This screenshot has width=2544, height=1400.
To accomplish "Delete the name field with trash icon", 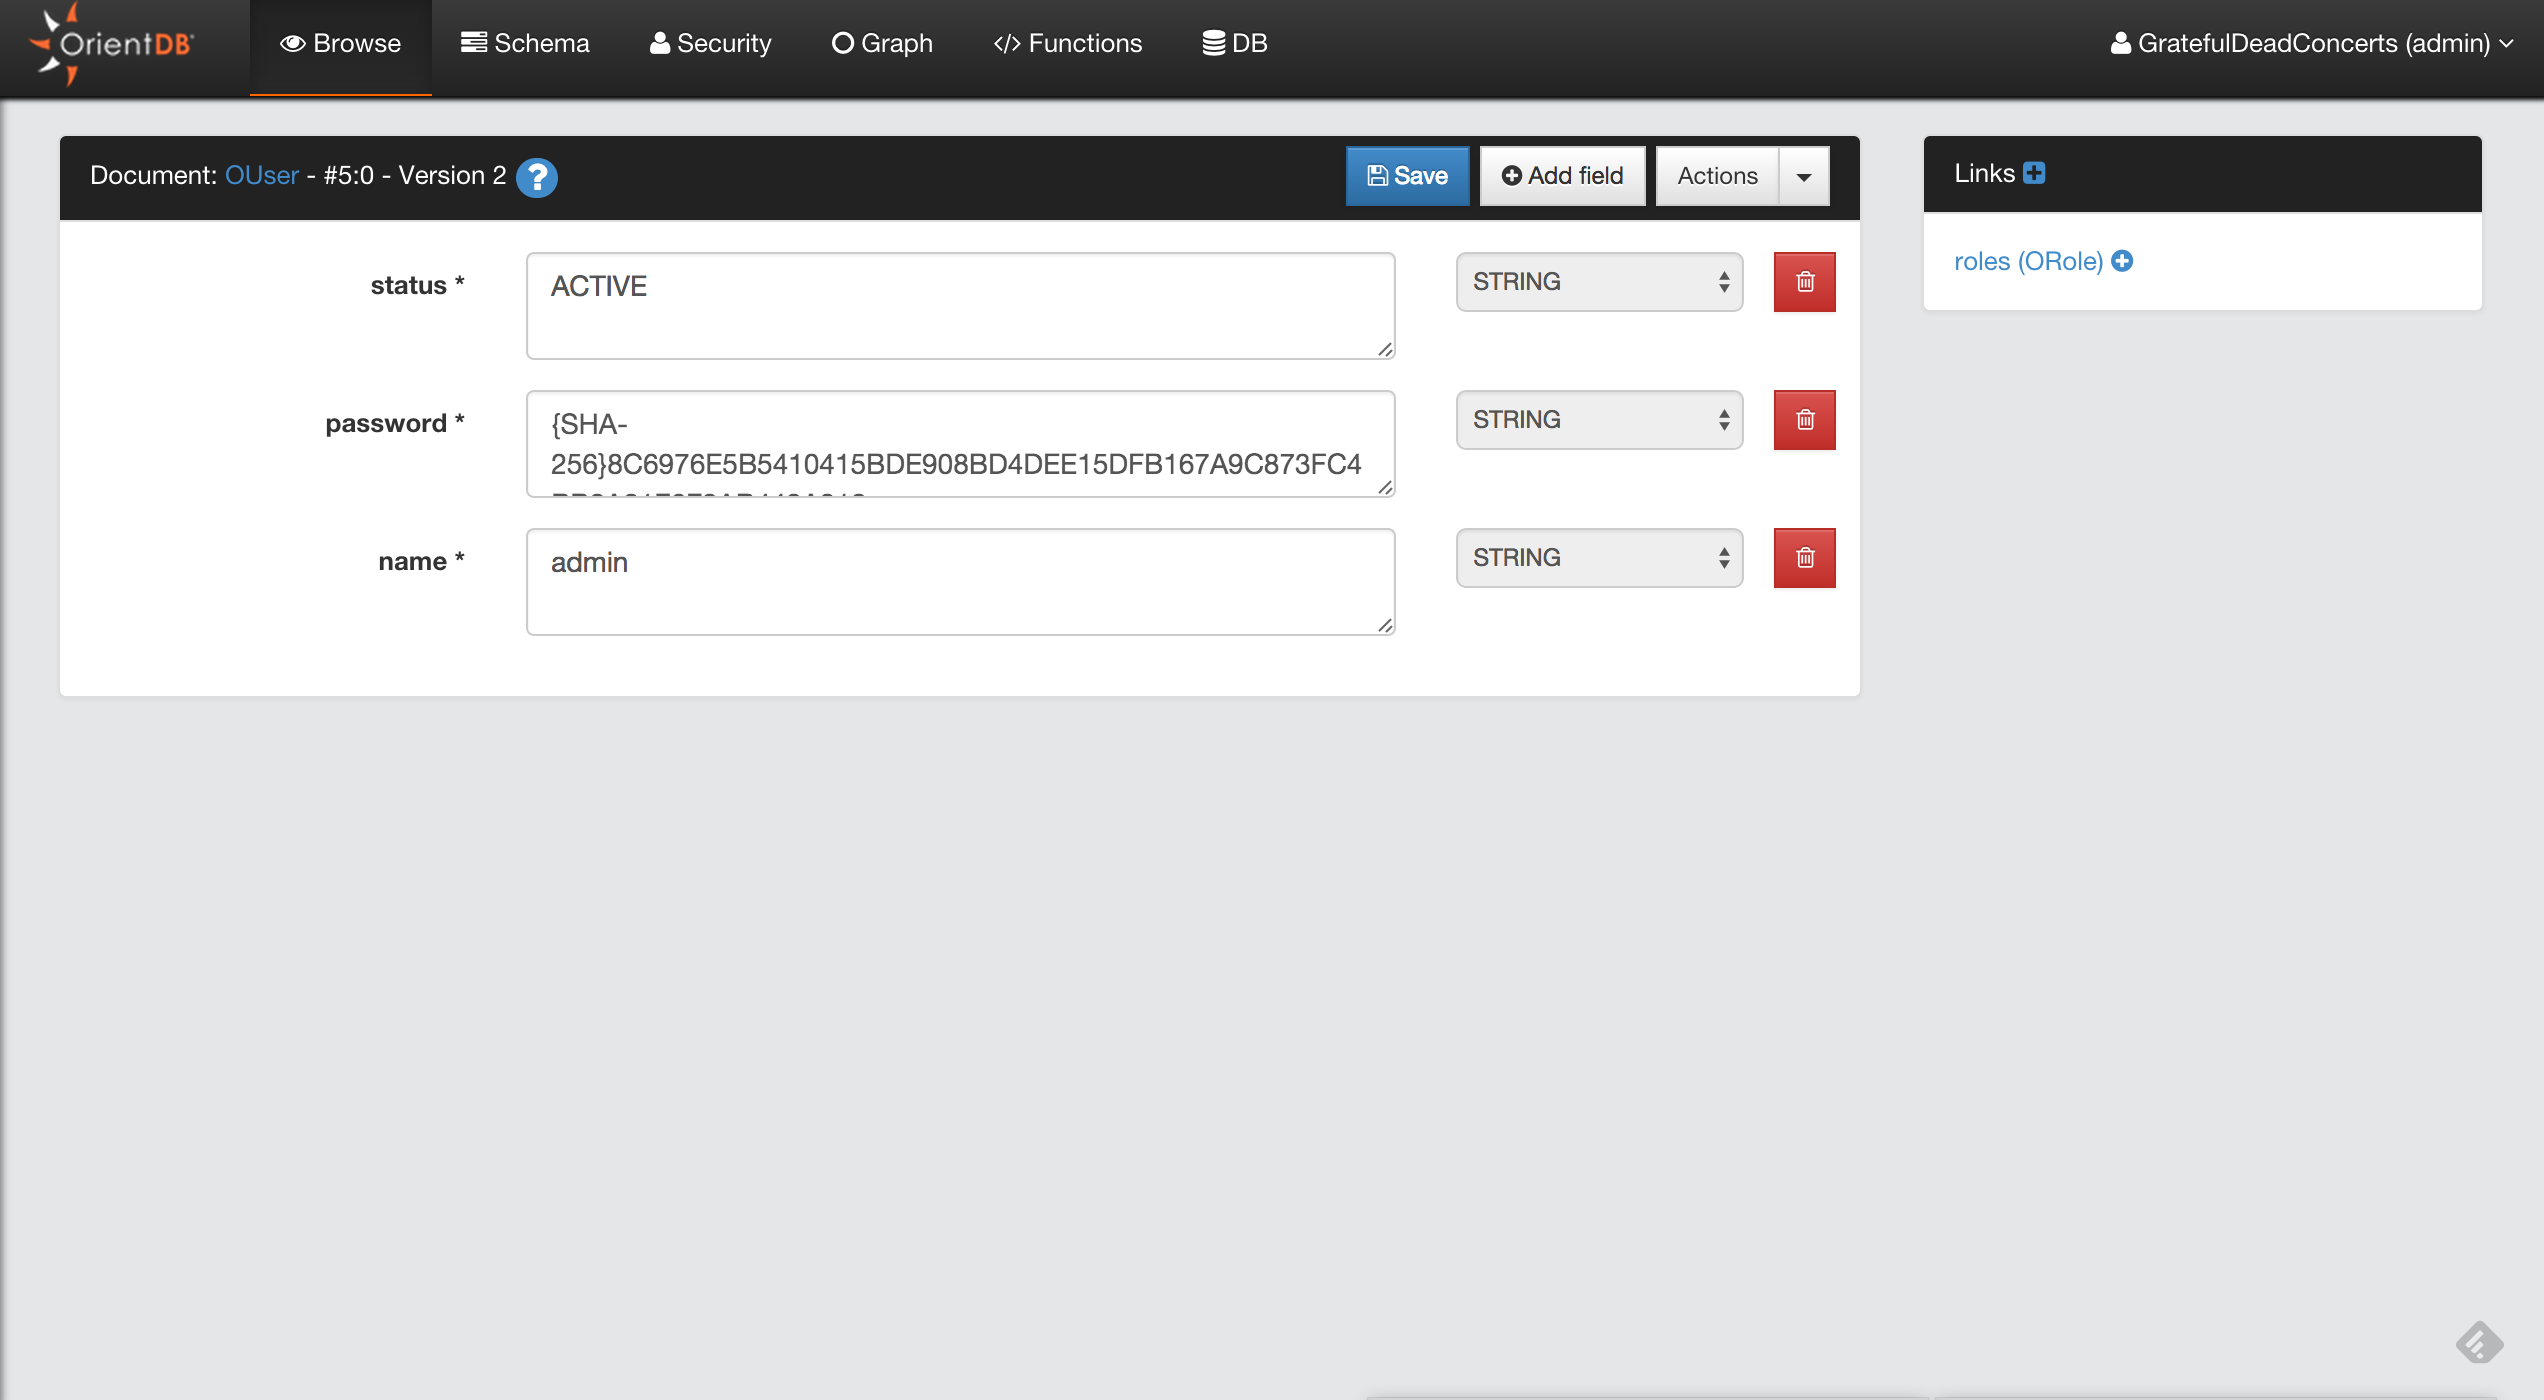I will tap(1804, 558).
